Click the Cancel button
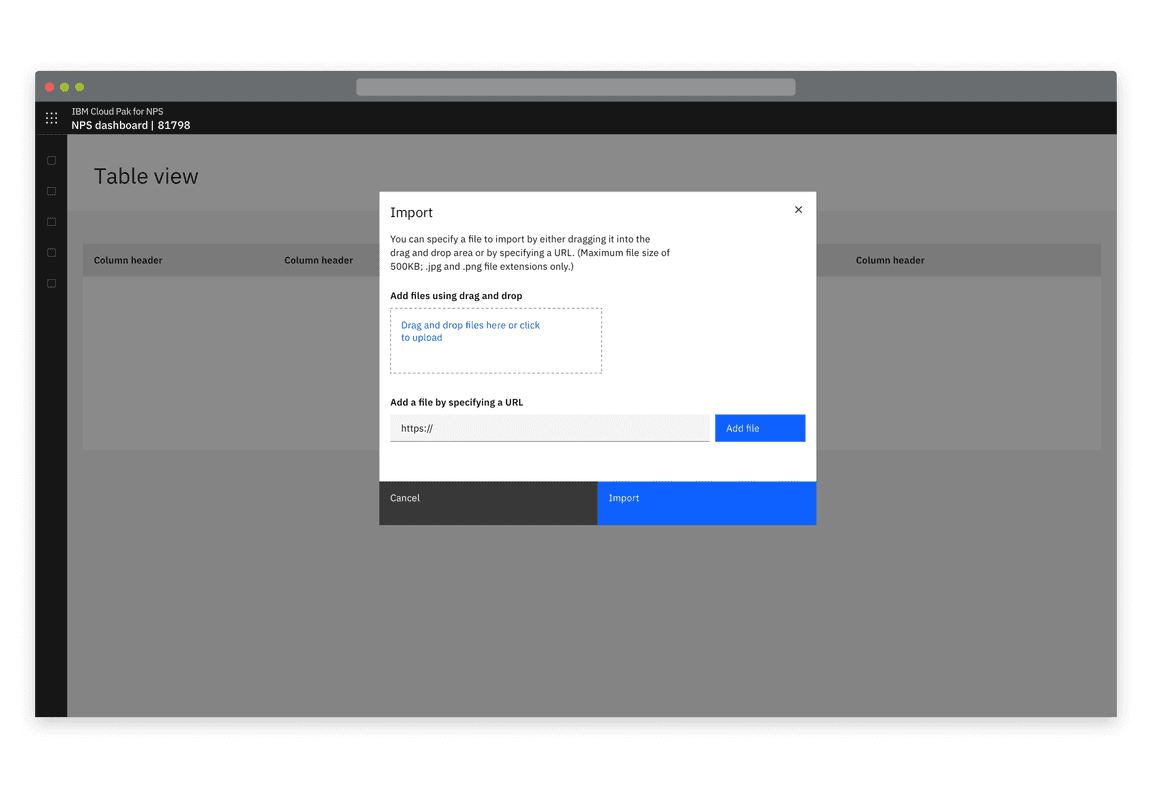1152x788 pixels. coord(487,503)
